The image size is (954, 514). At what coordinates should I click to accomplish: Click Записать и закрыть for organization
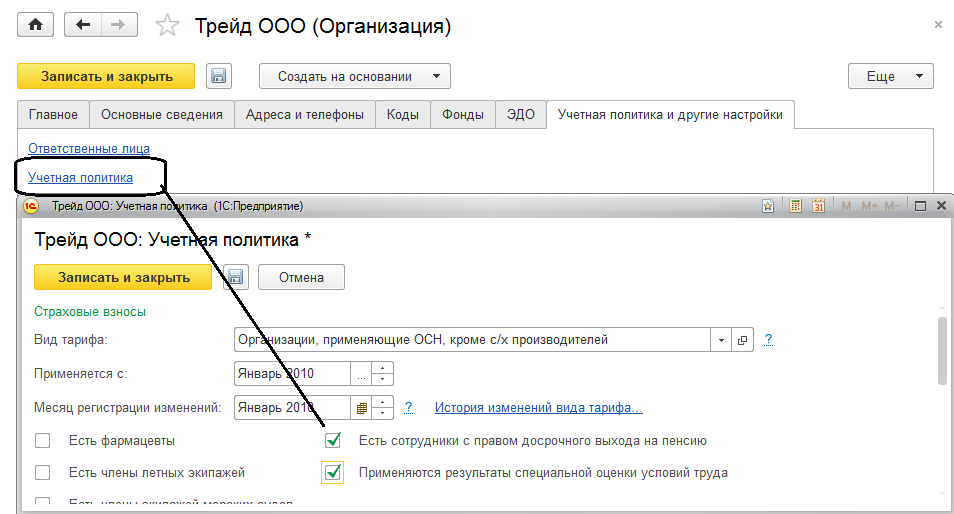tap(106, 76)
